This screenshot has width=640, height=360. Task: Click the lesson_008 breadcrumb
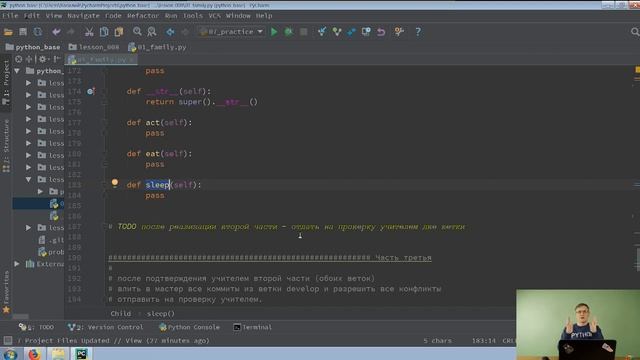94,47
